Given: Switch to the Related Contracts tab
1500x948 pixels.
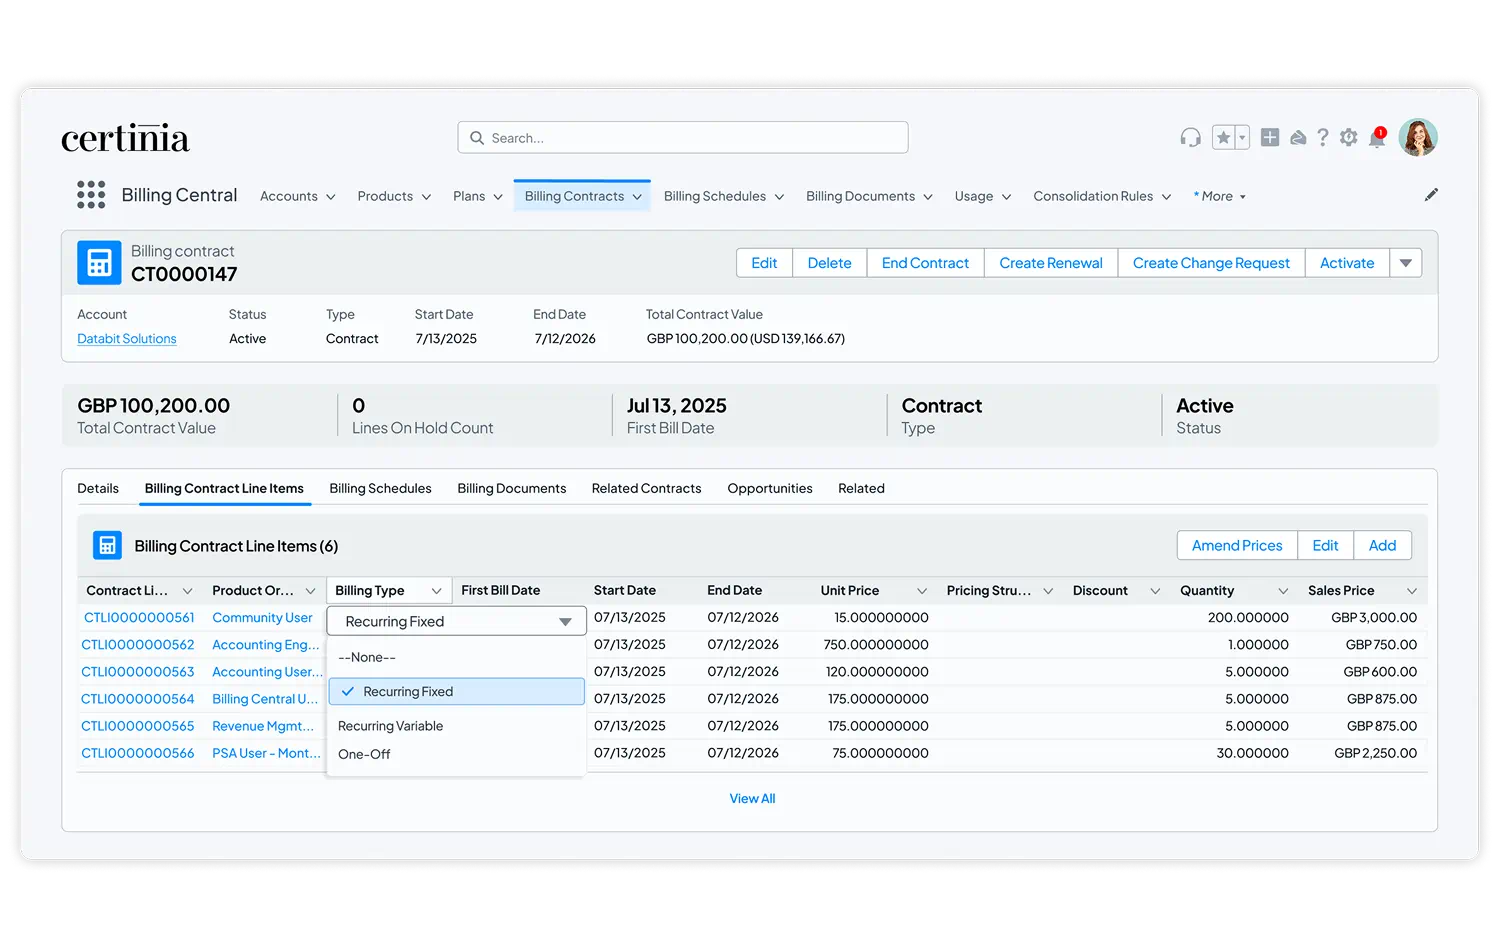Looking at the screenshot, I should coord(646,488).
